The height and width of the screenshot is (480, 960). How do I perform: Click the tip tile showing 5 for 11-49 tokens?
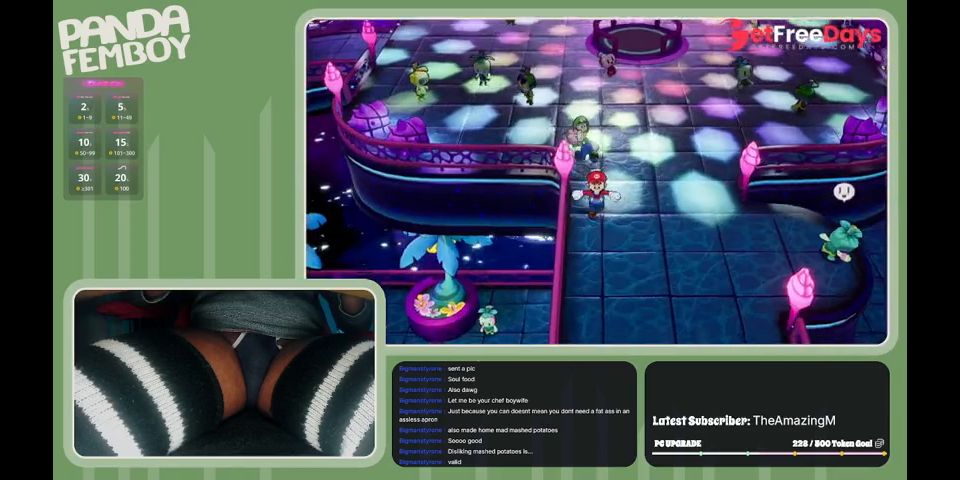[122, 110]
